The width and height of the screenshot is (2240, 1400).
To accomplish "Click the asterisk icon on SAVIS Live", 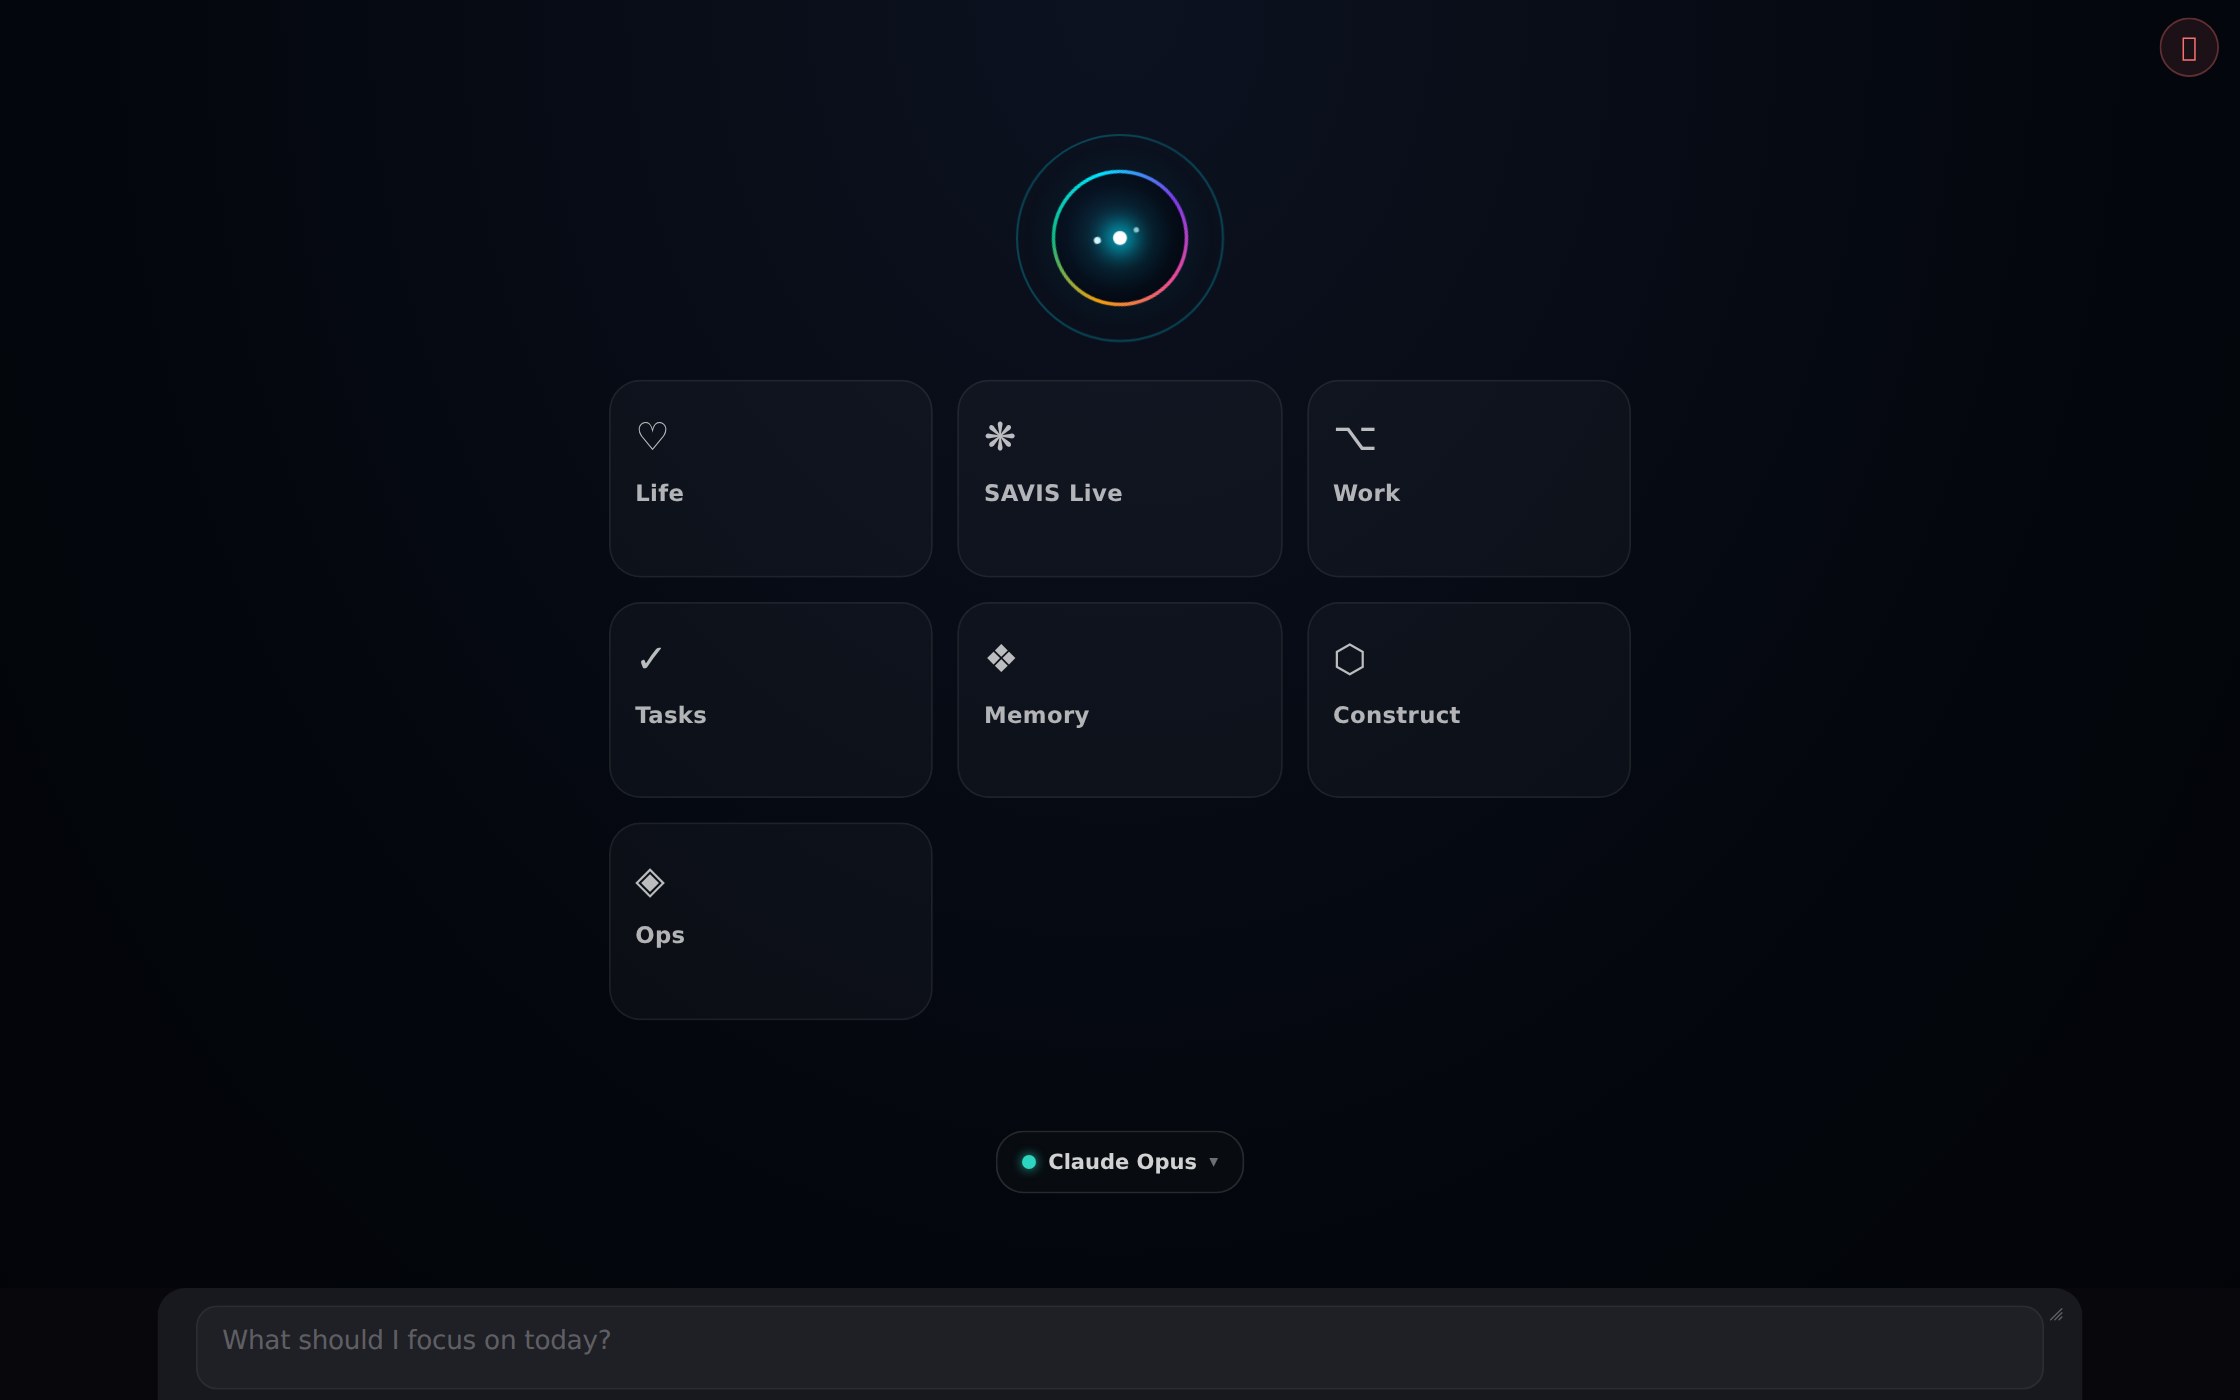I will tap(1000, 436).
